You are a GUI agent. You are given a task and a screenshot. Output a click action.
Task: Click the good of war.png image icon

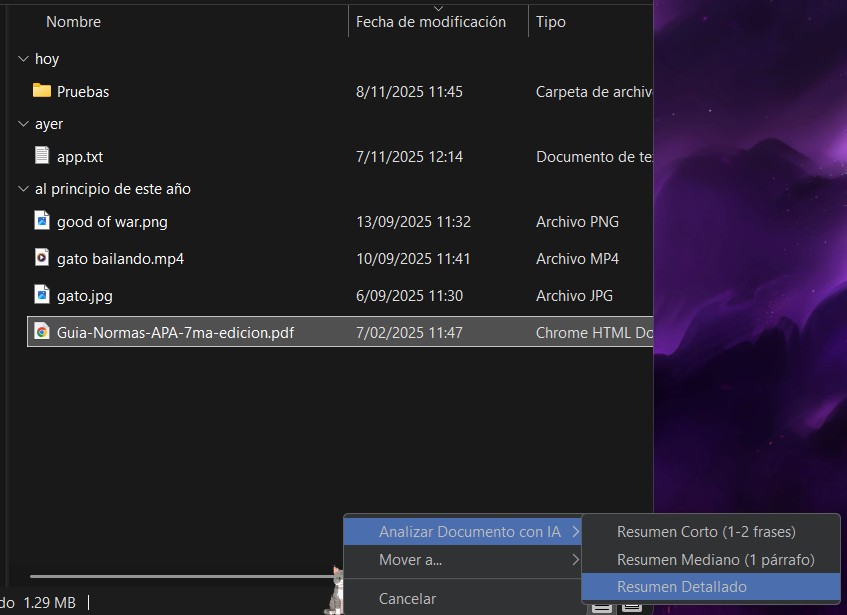[x=41, y=221]
